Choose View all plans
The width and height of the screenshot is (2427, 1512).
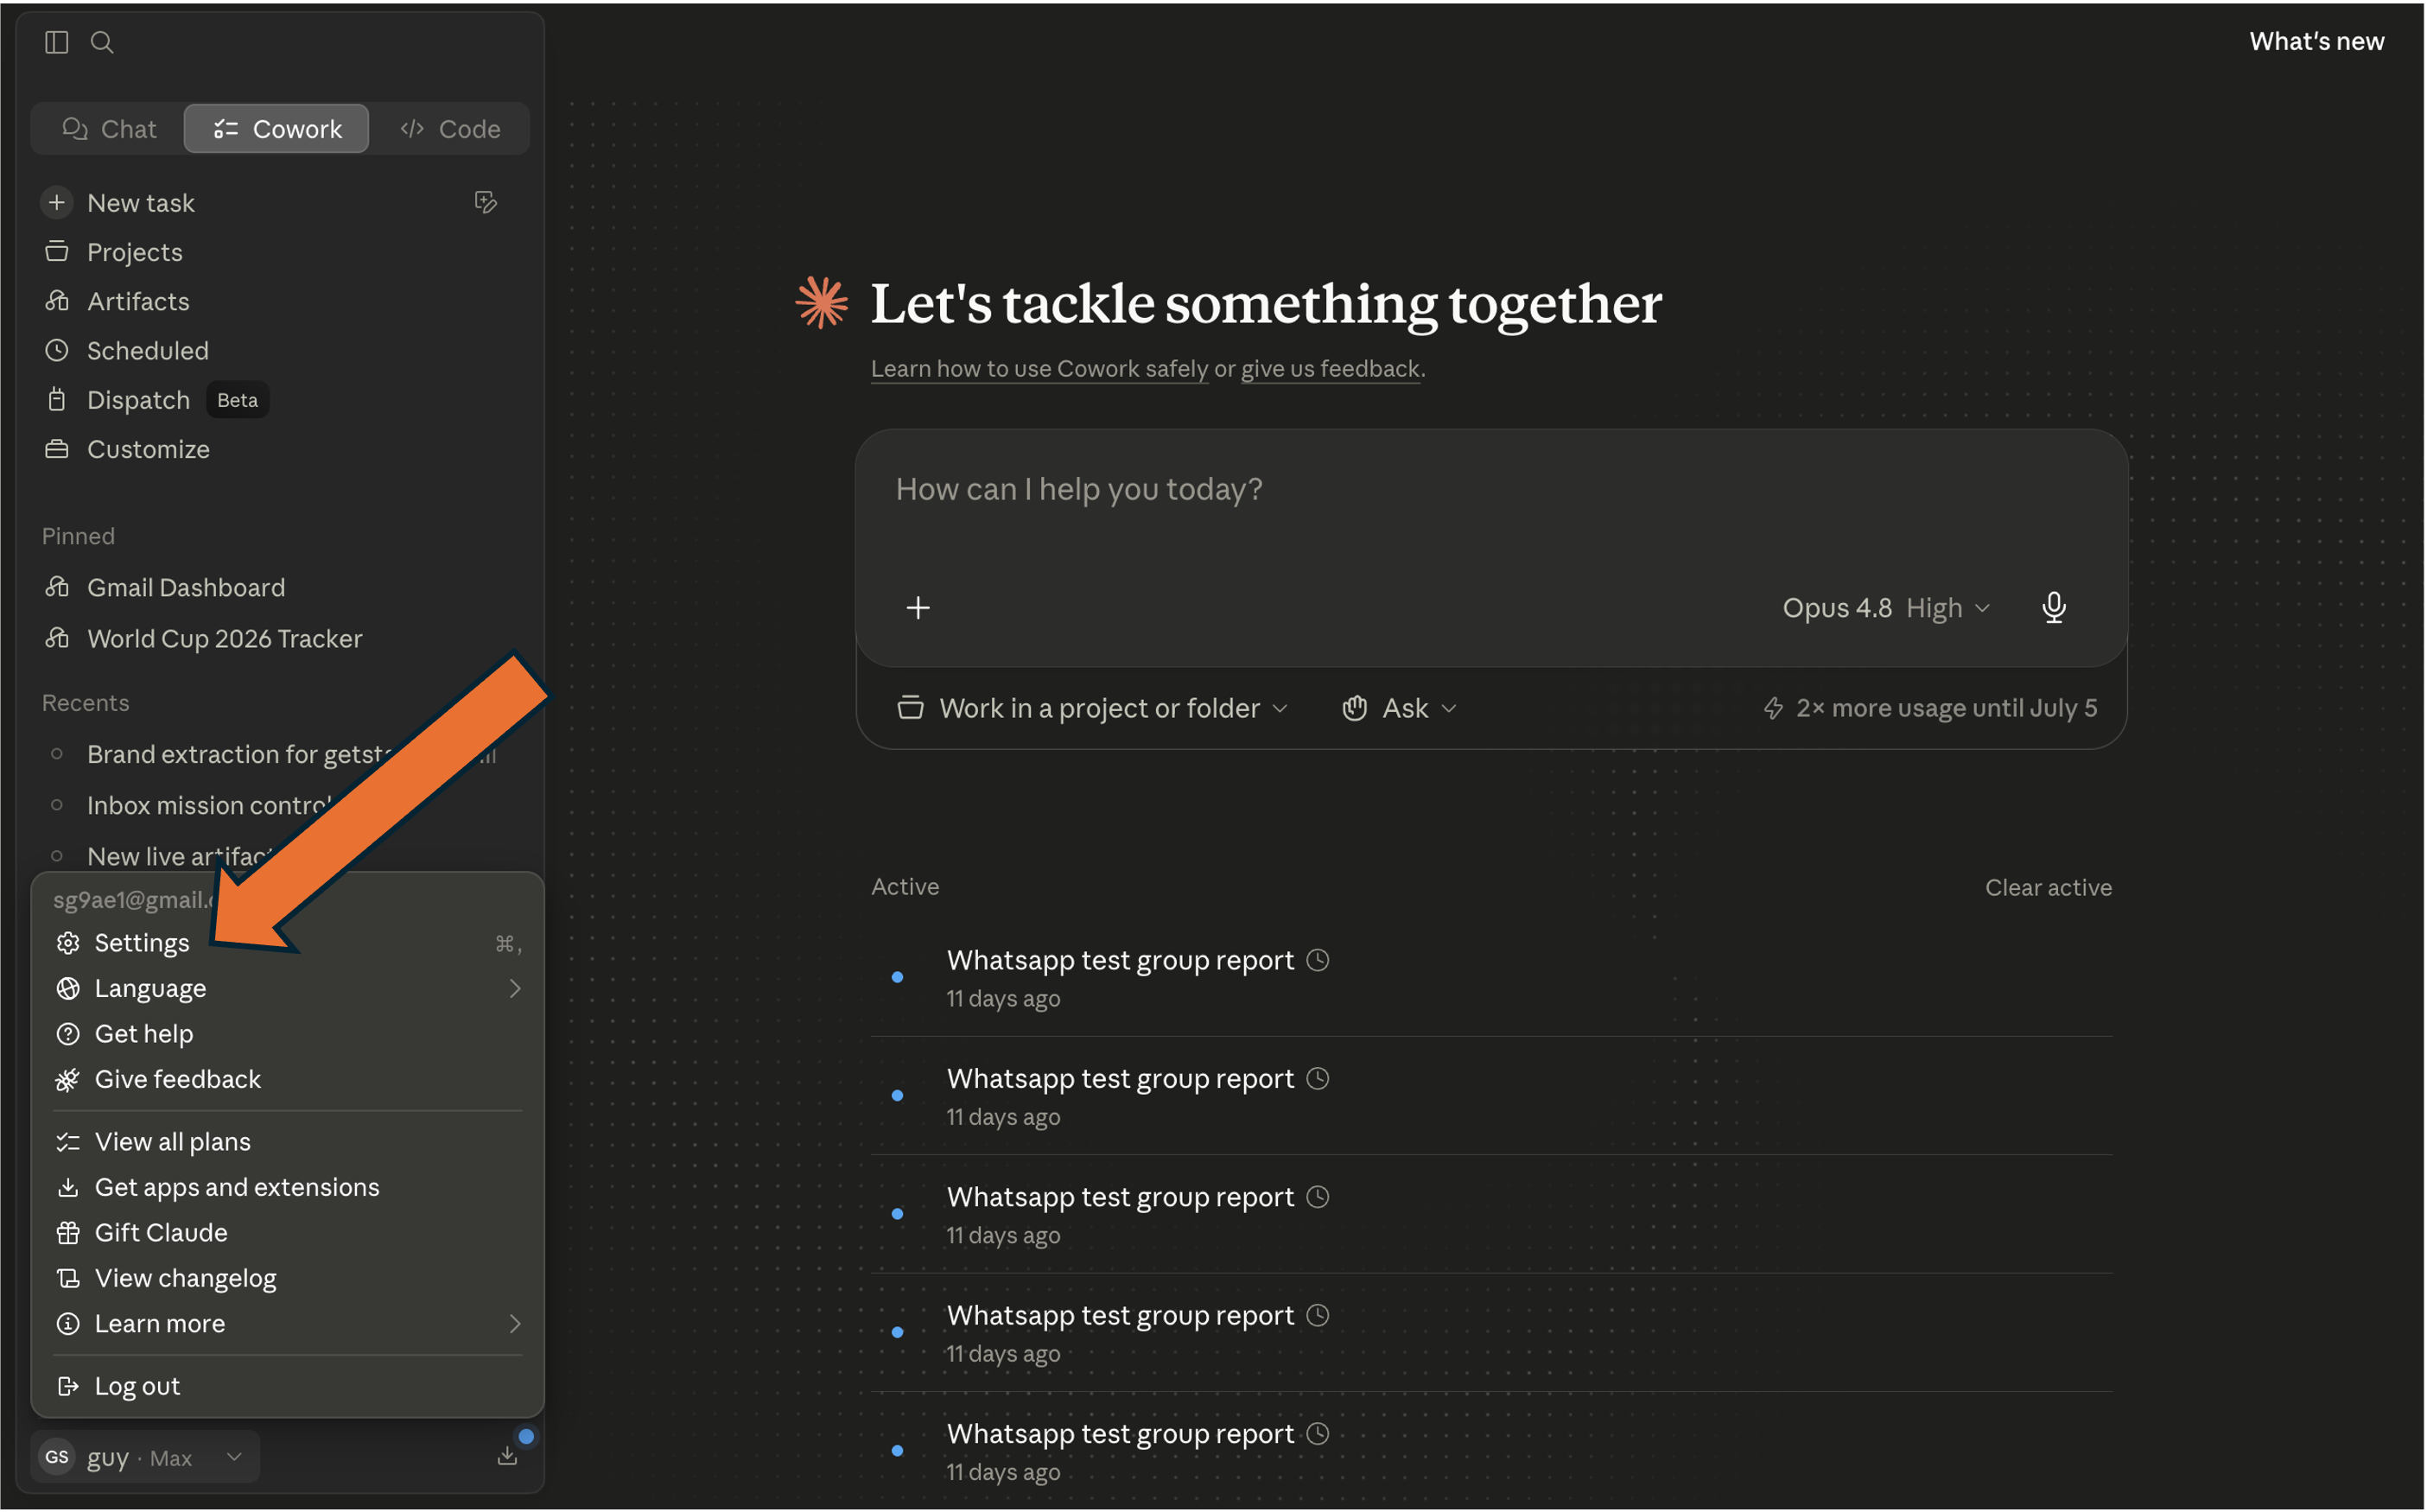[288, 1142]
